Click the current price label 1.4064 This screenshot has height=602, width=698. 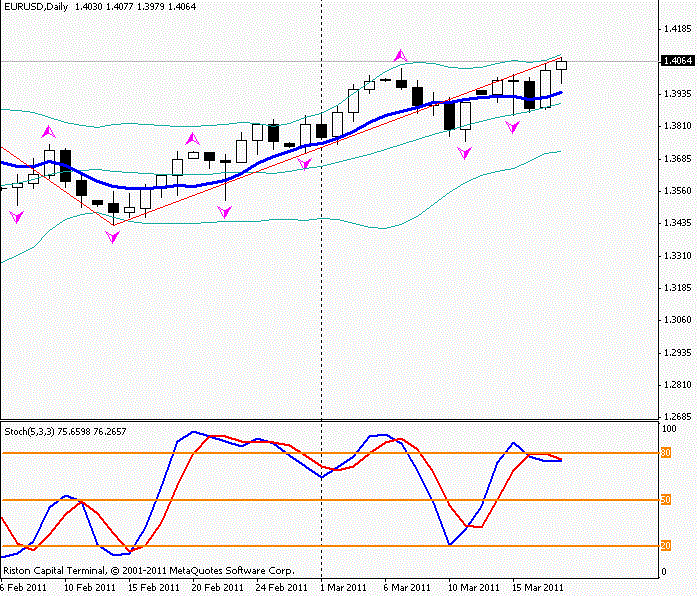click(x=678, y=61)
